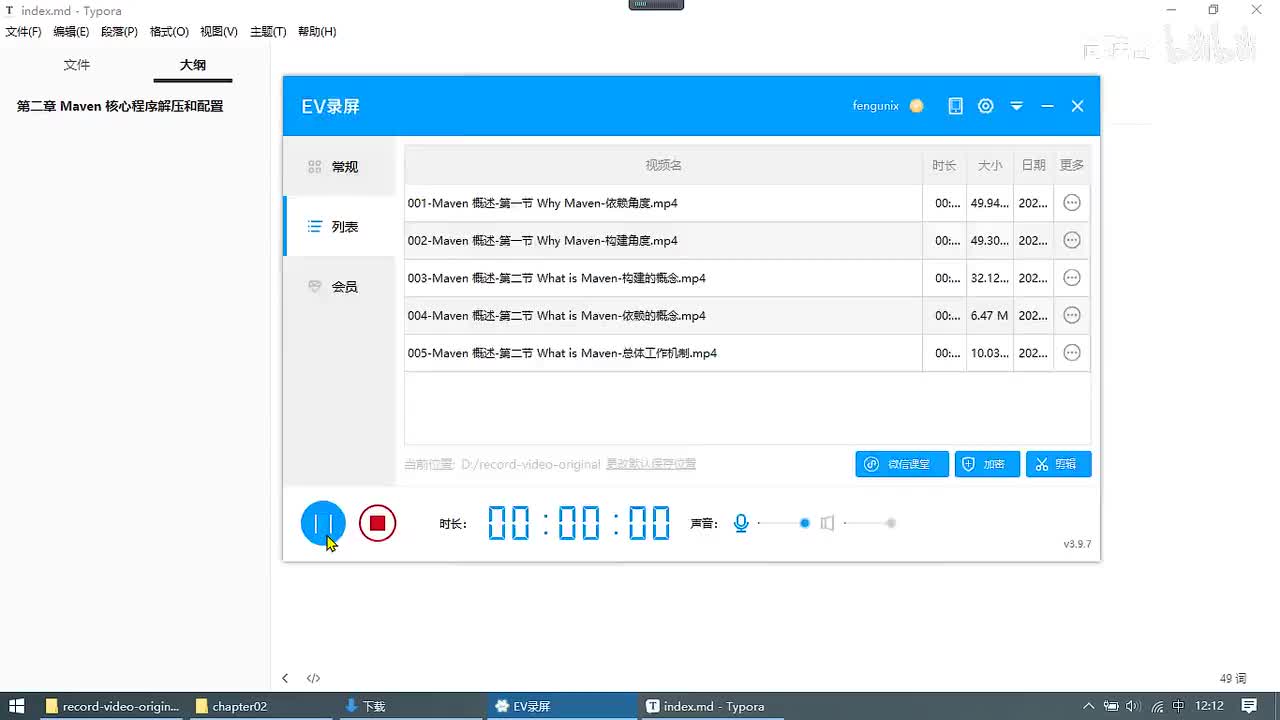Image resolution: width=1280 pixels, height=720 pixels.
Task: Open Typora 主题(T) menu
Action: tap(268, 32)
